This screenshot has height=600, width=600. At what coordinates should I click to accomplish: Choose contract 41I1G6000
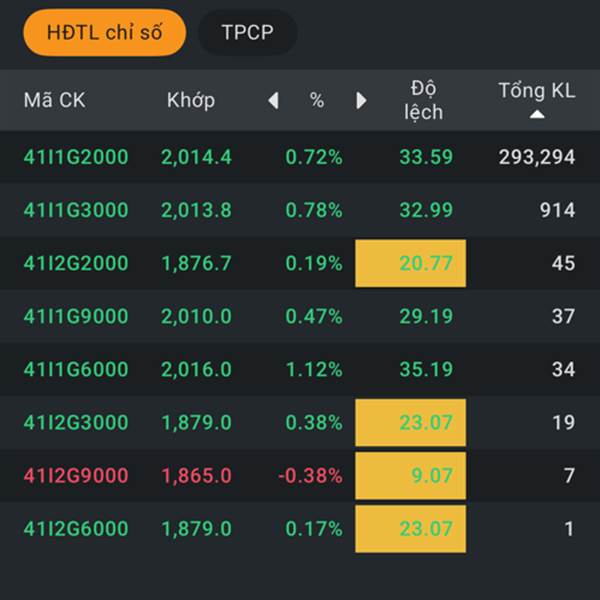(76, 369)
